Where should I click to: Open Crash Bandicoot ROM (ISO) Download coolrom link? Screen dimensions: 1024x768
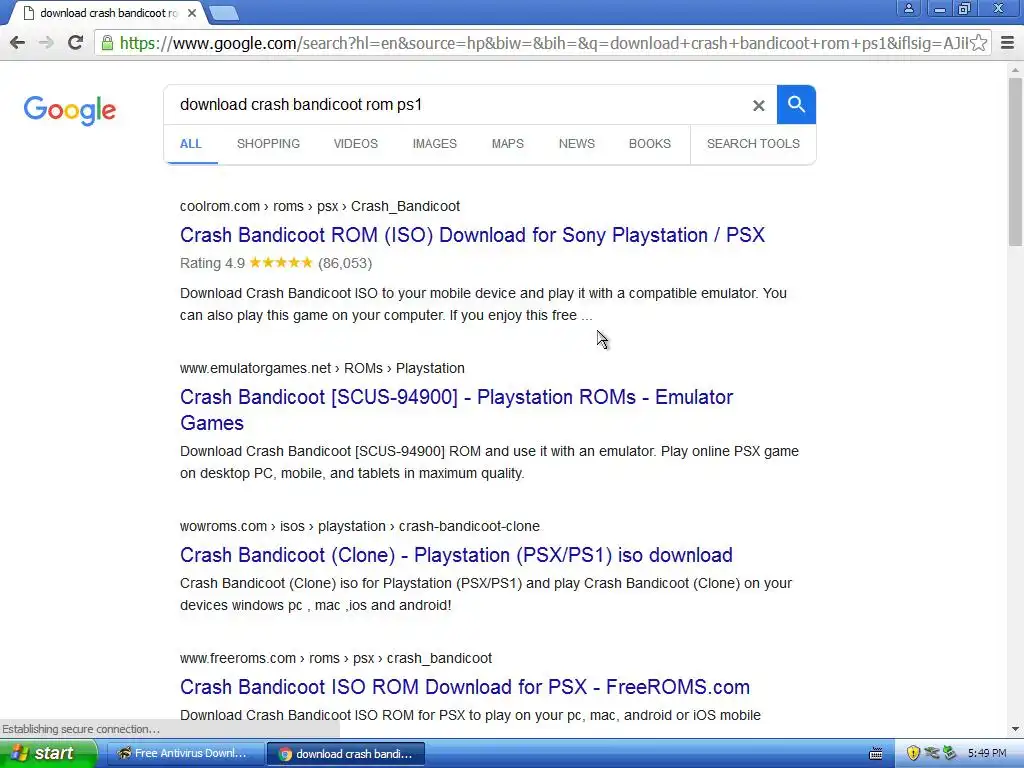[472, 235]
